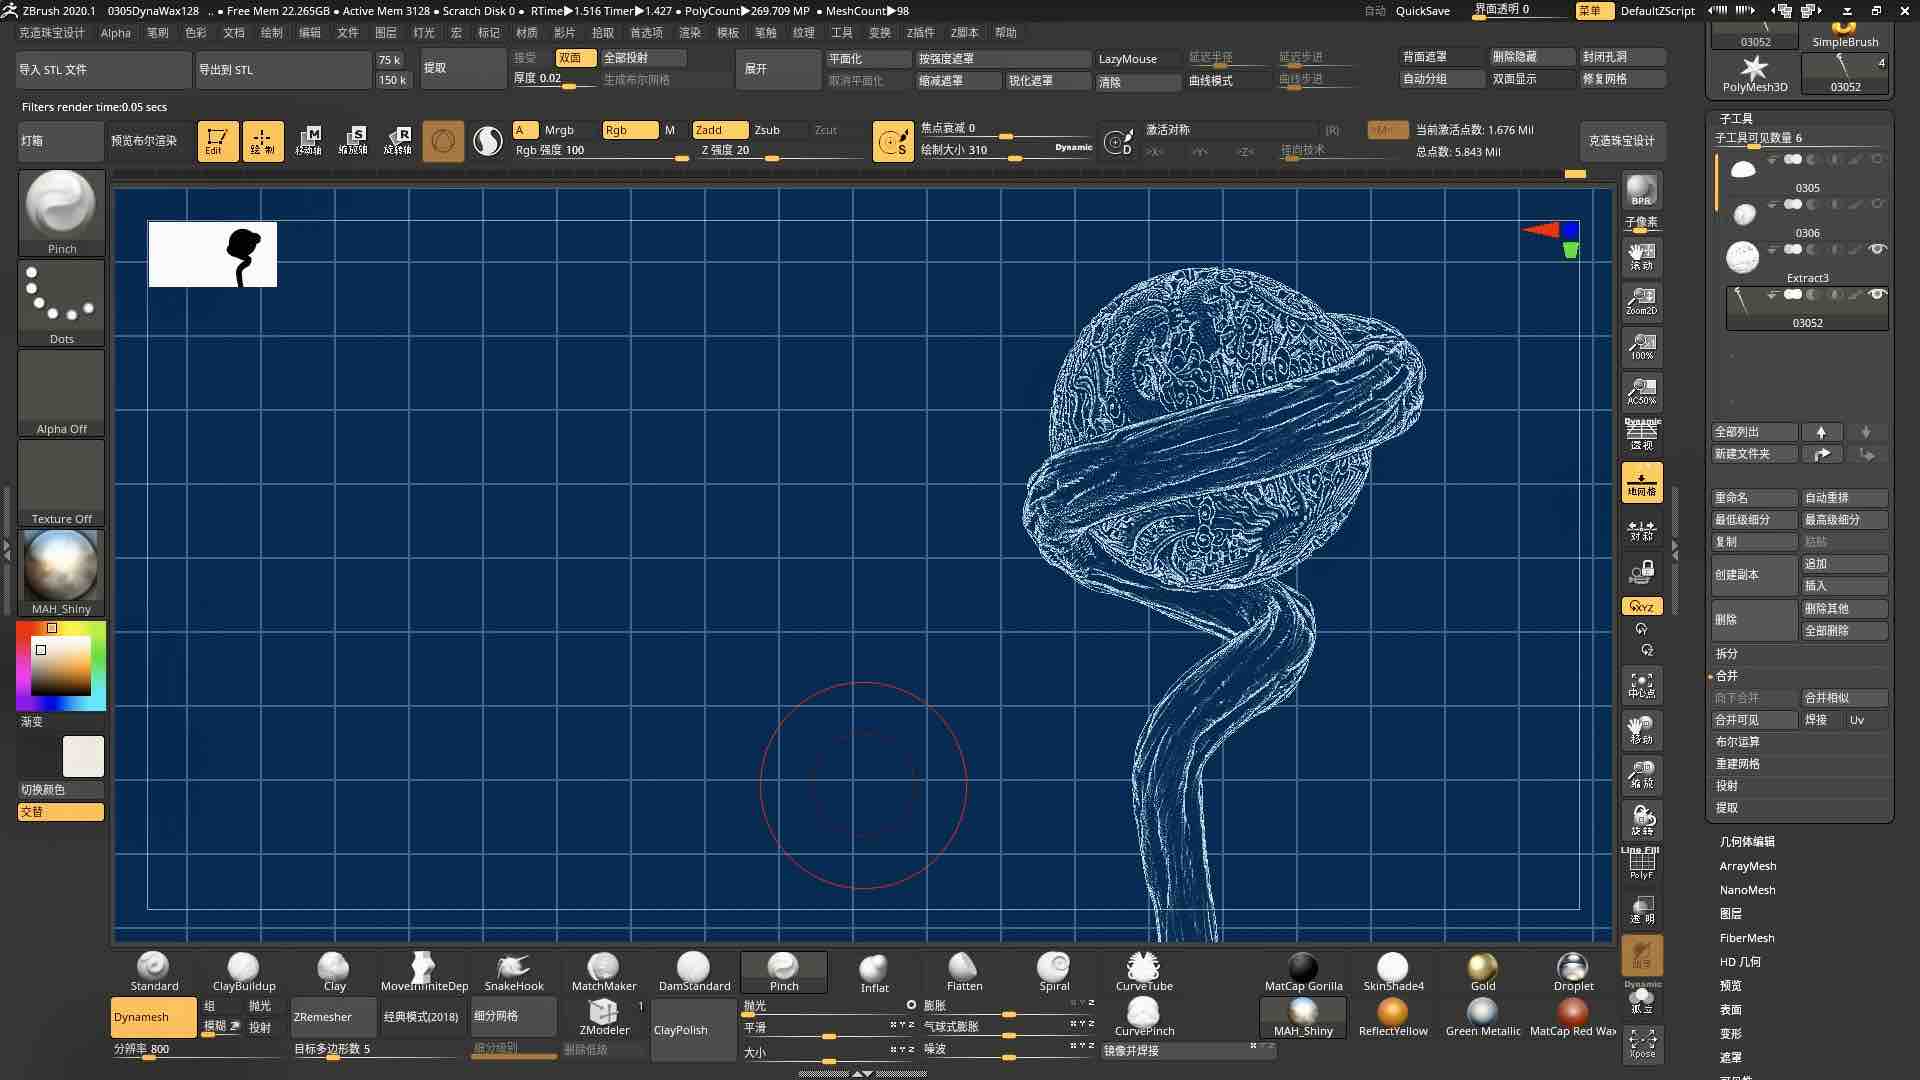Select the Pinch brush
This screenshot has width=1920, height=1080.
(783, 970)
